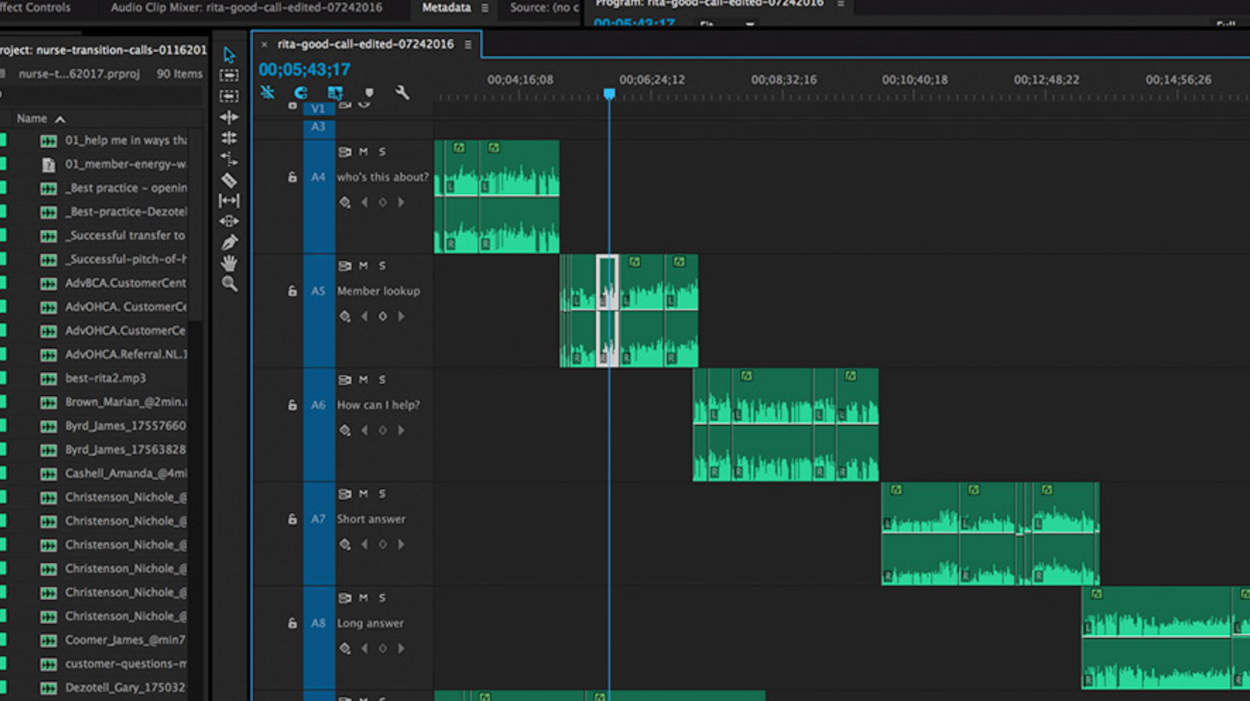Screen dimensions: 1250x701
Task: Toggle Snap magnet icon in timeline
Action: click(300, 93)
